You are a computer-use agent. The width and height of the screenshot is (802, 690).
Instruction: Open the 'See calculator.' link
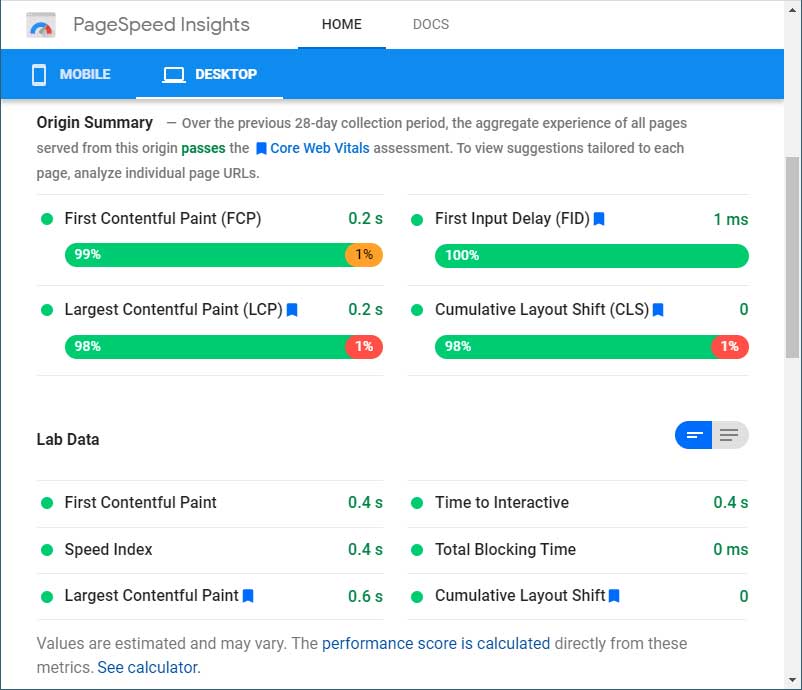149,667
